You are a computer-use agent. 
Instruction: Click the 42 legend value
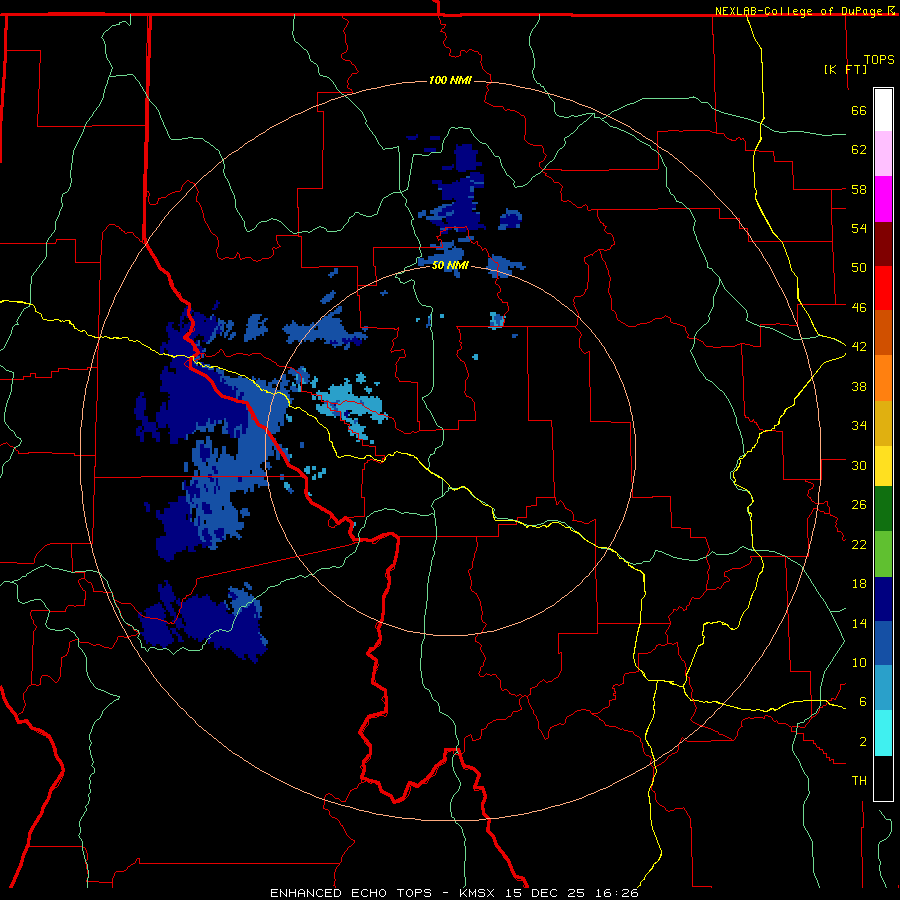coord(859,347)
